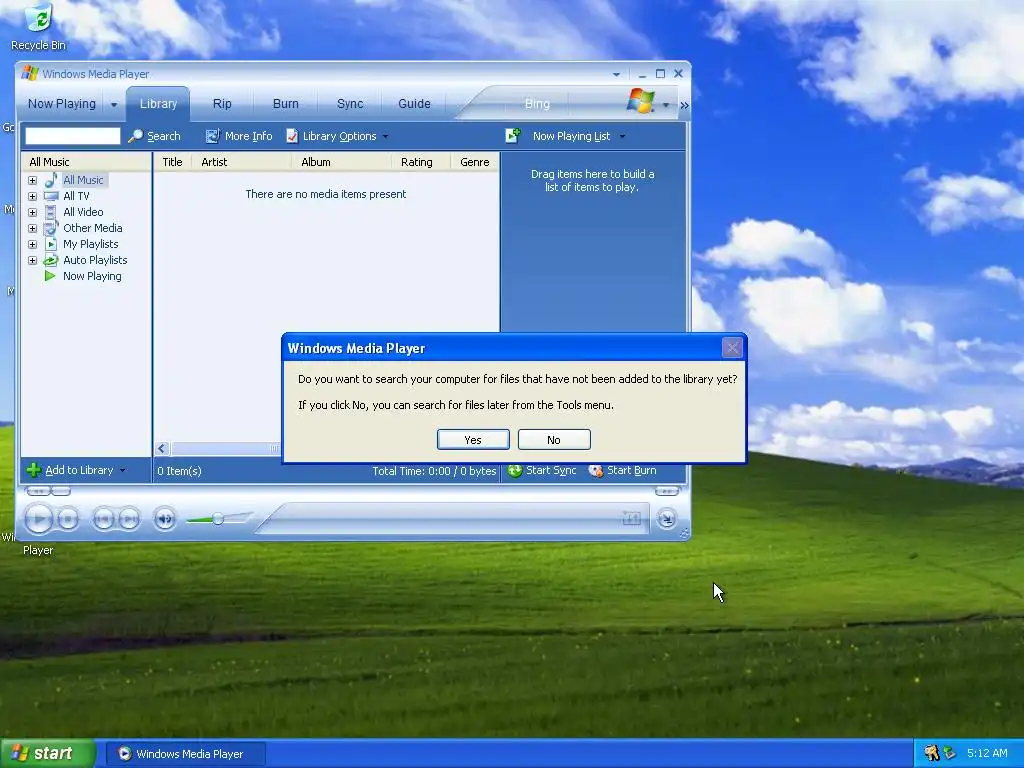
Task: Open the Now Playing tab
Action: [61, 104]
